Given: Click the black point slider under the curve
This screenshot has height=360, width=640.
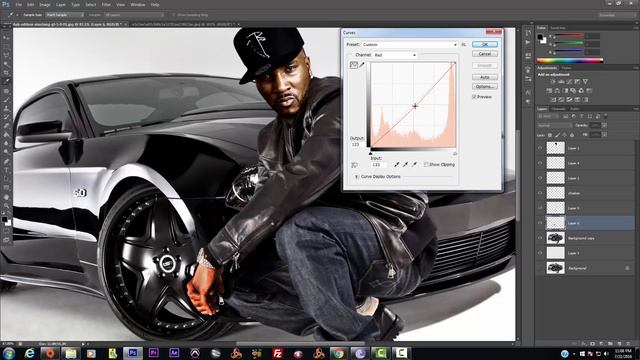Looking at the screenshot, I should pyautogui.click(x=370, y=153).
